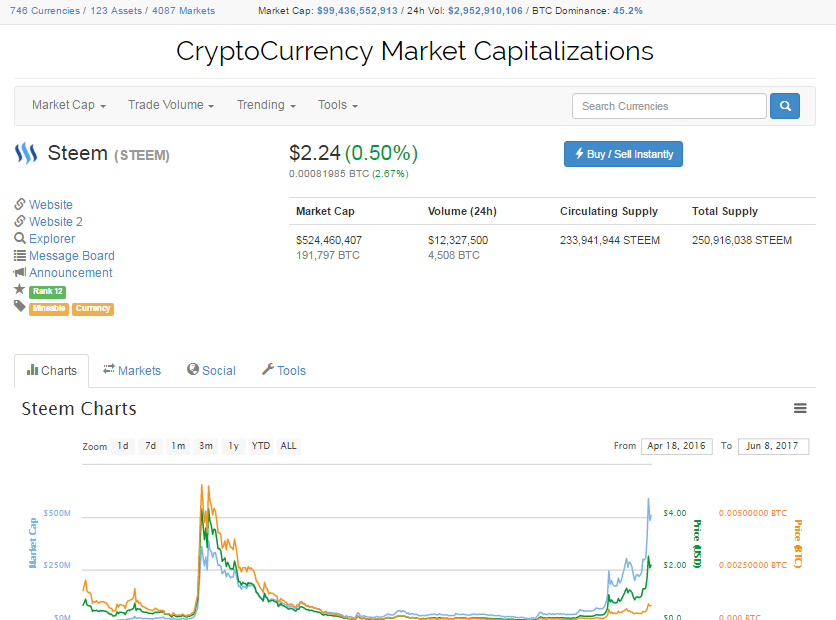Click the Market Cap axis label on chart

(33, 543)
